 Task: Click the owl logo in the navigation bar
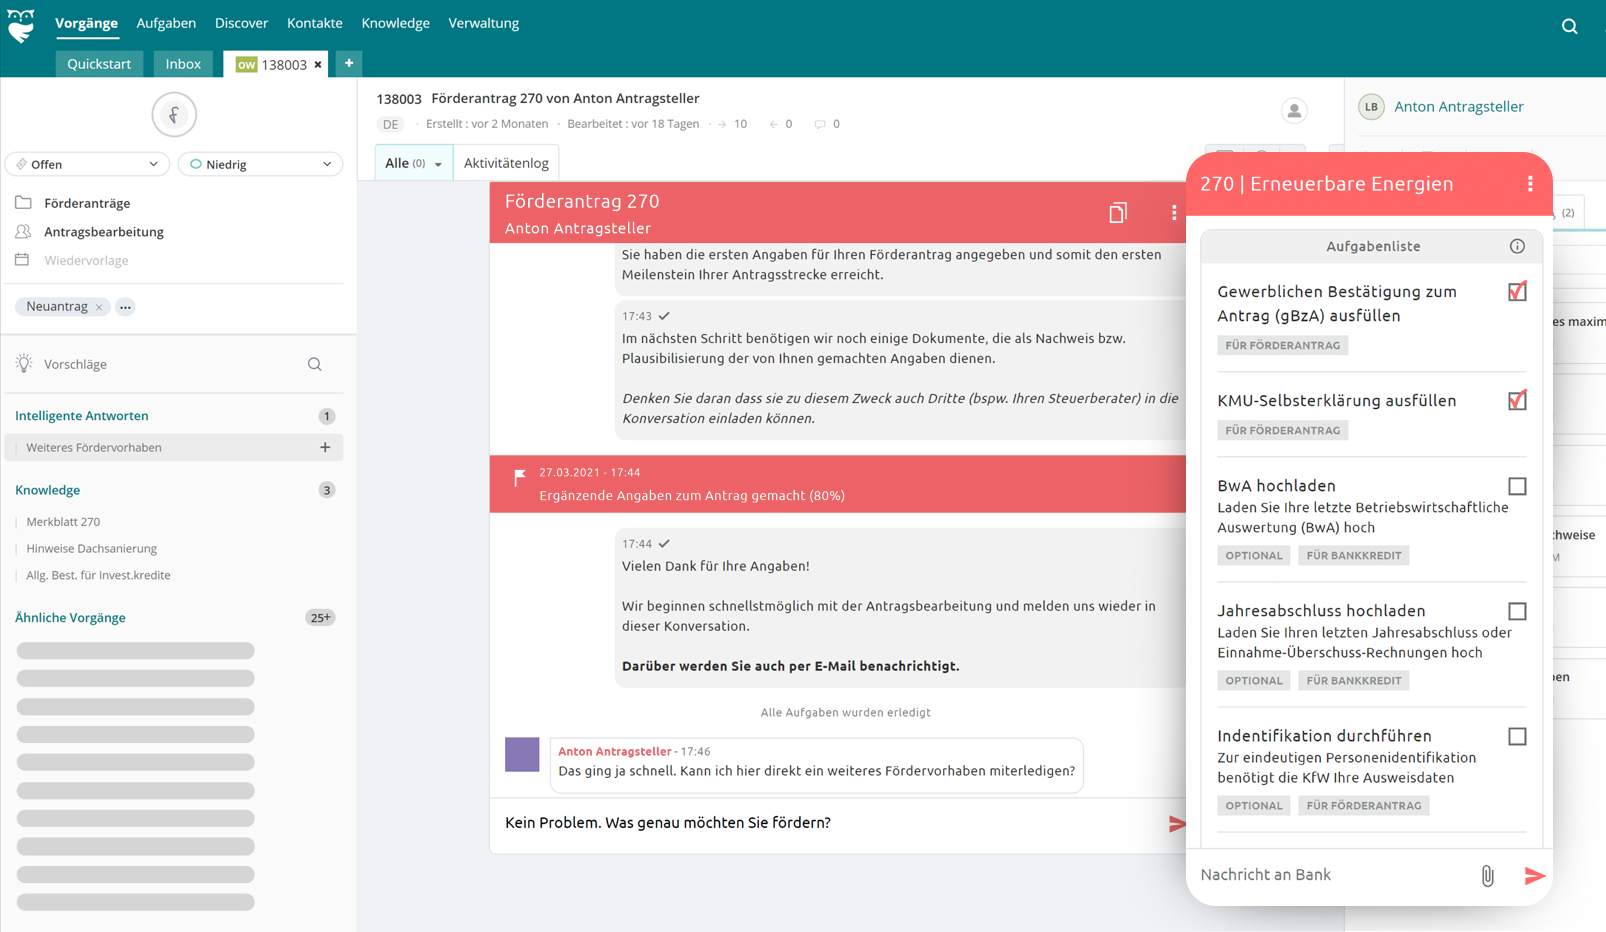click(x=21, y=23)
